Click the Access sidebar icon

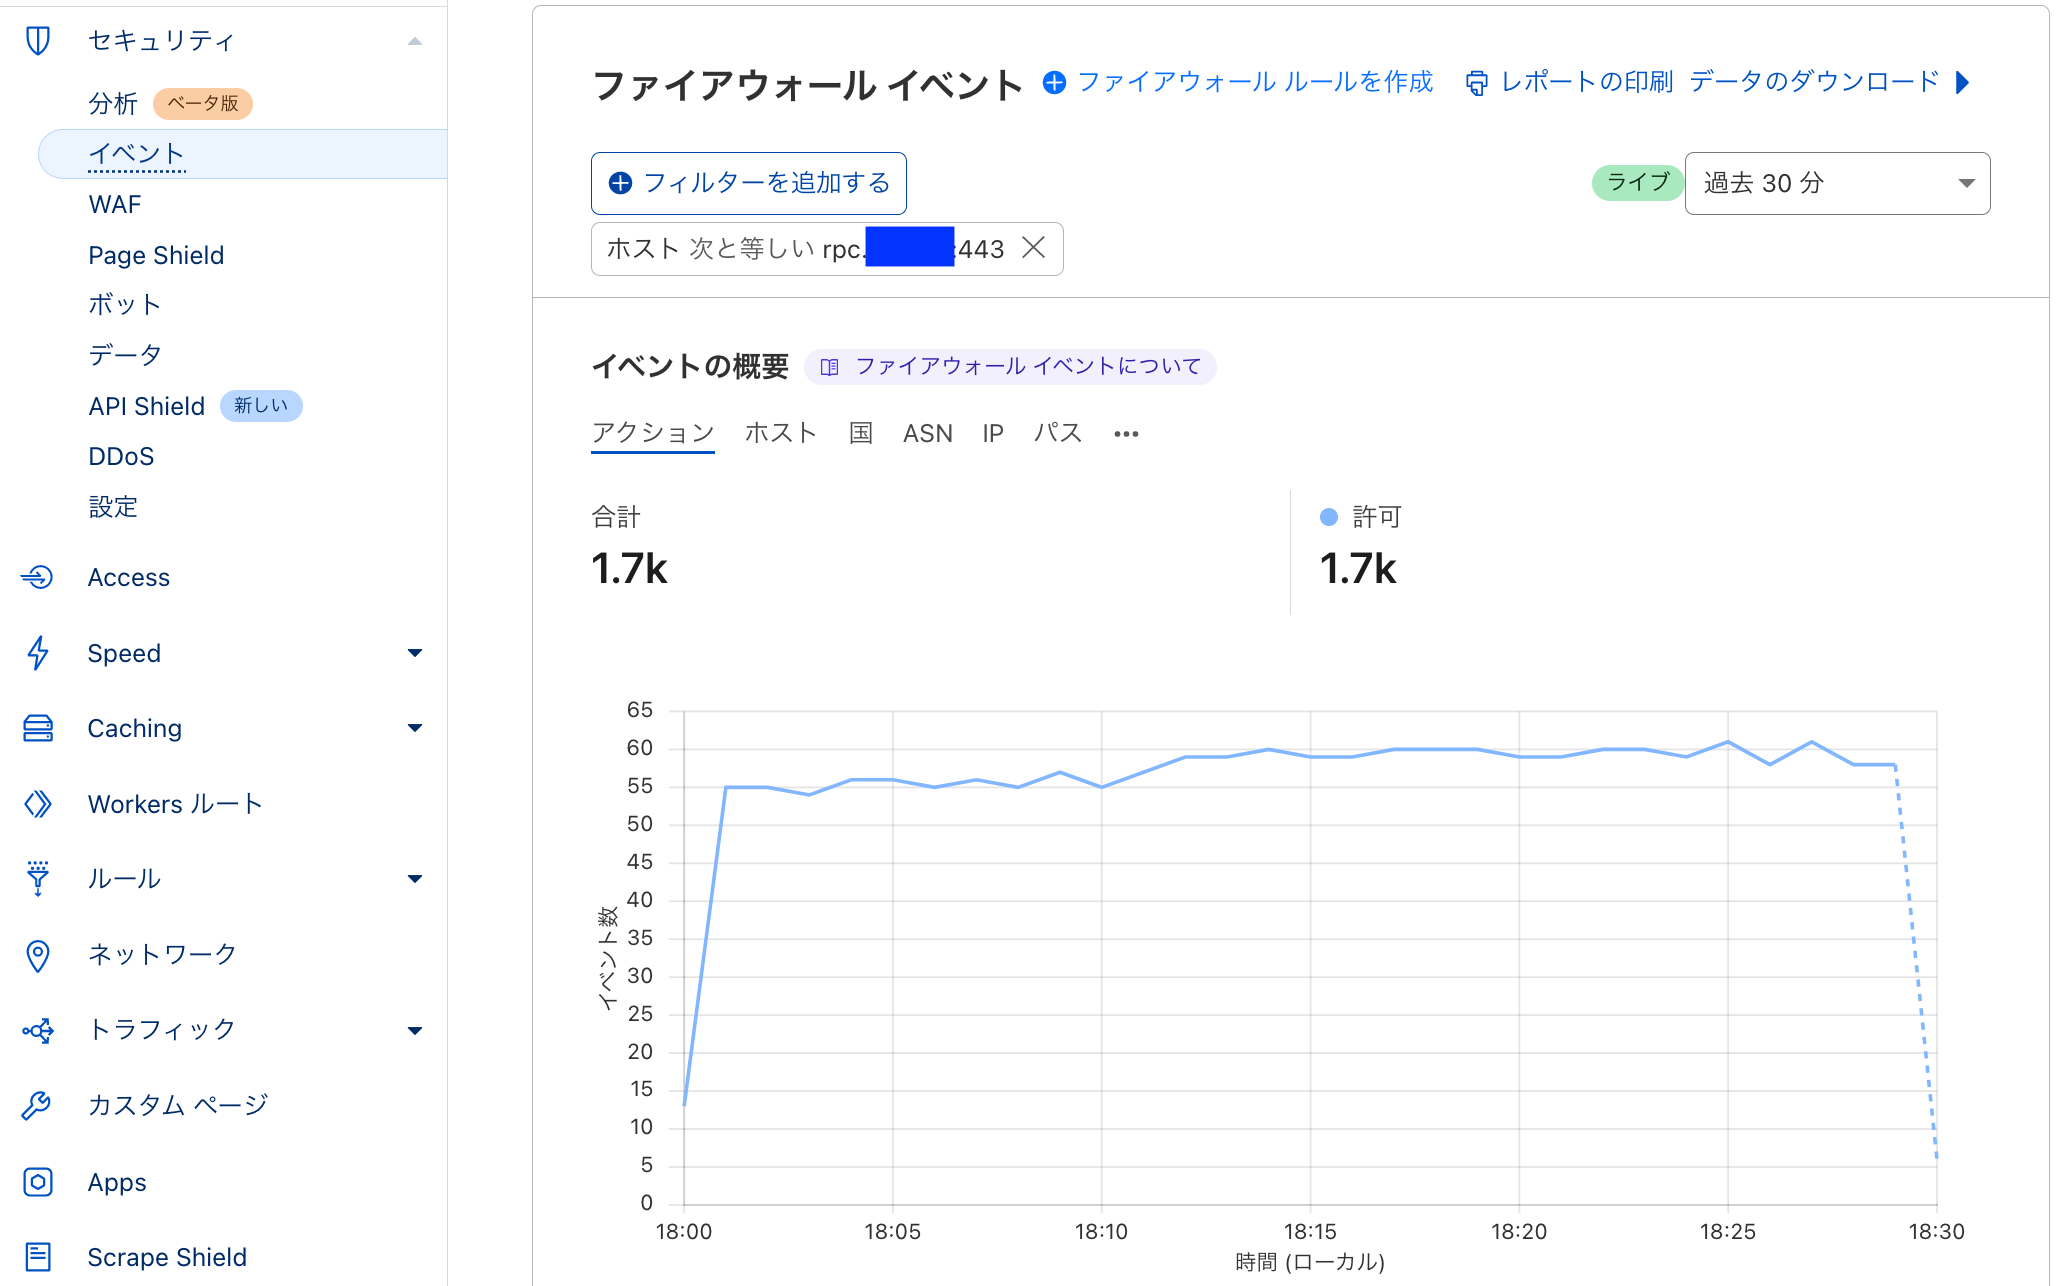tap(37, 577)
